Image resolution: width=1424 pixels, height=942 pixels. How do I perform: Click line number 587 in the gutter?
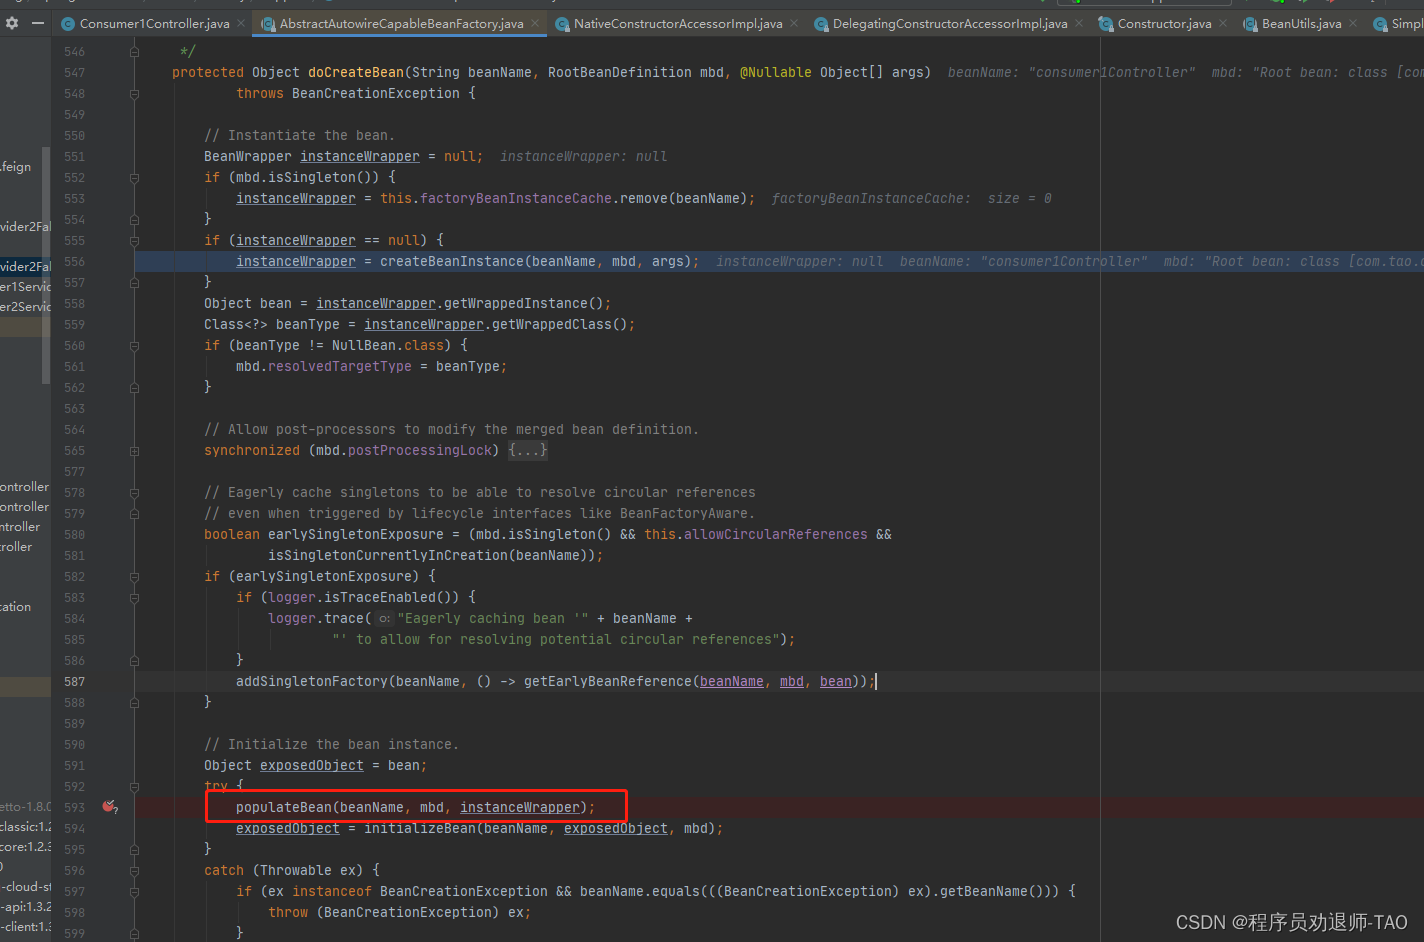74,682
